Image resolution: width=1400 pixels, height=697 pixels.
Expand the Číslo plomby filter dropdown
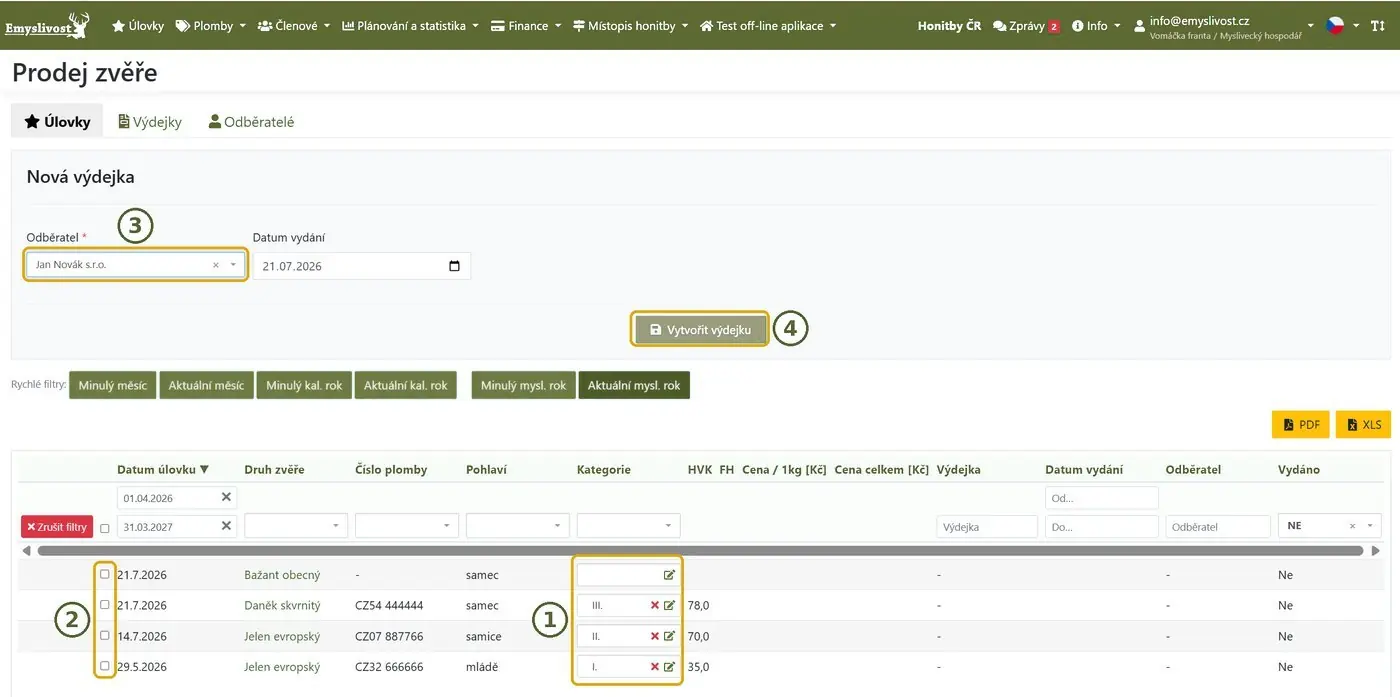[407, 526]
